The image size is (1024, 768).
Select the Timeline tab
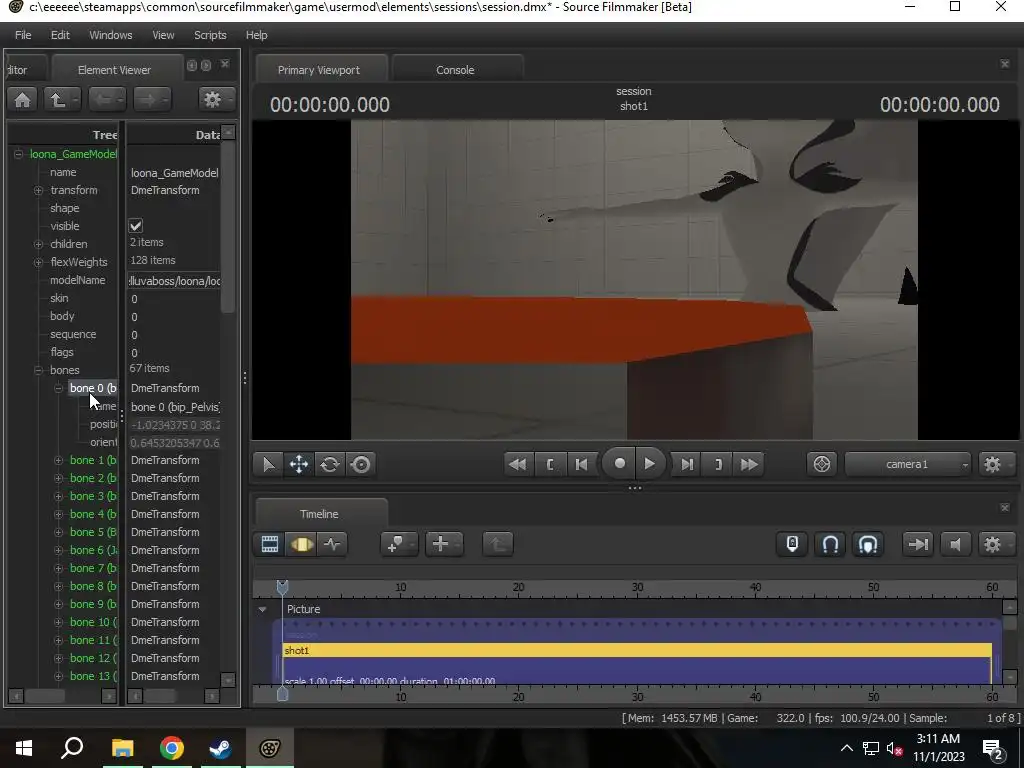click(319, 514)
